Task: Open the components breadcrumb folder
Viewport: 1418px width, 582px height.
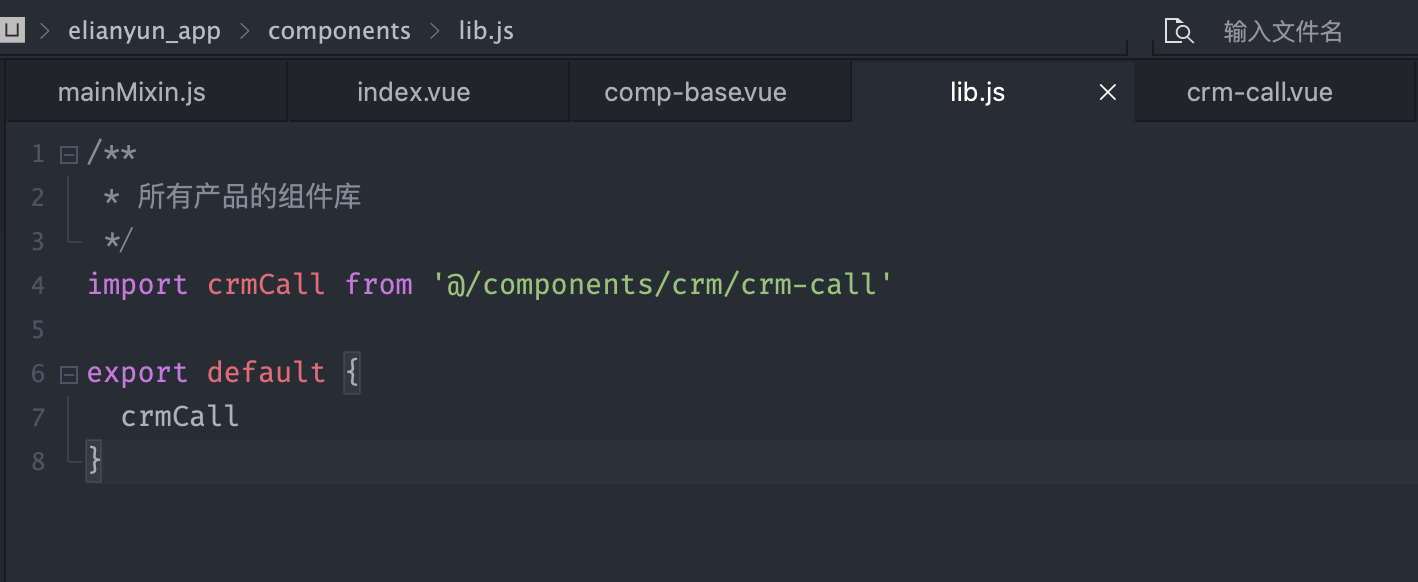Action: [339, 31]
